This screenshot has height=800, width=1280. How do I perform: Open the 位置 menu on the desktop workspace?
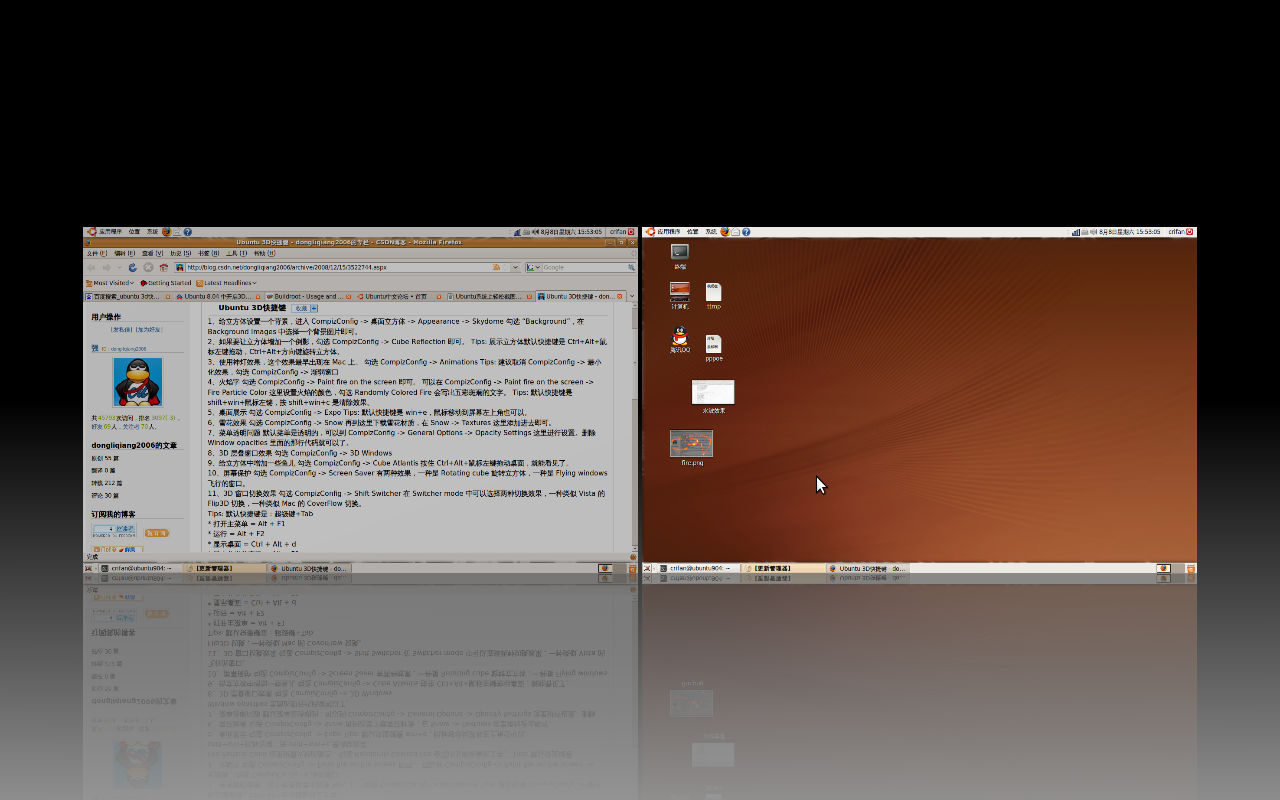692,232
